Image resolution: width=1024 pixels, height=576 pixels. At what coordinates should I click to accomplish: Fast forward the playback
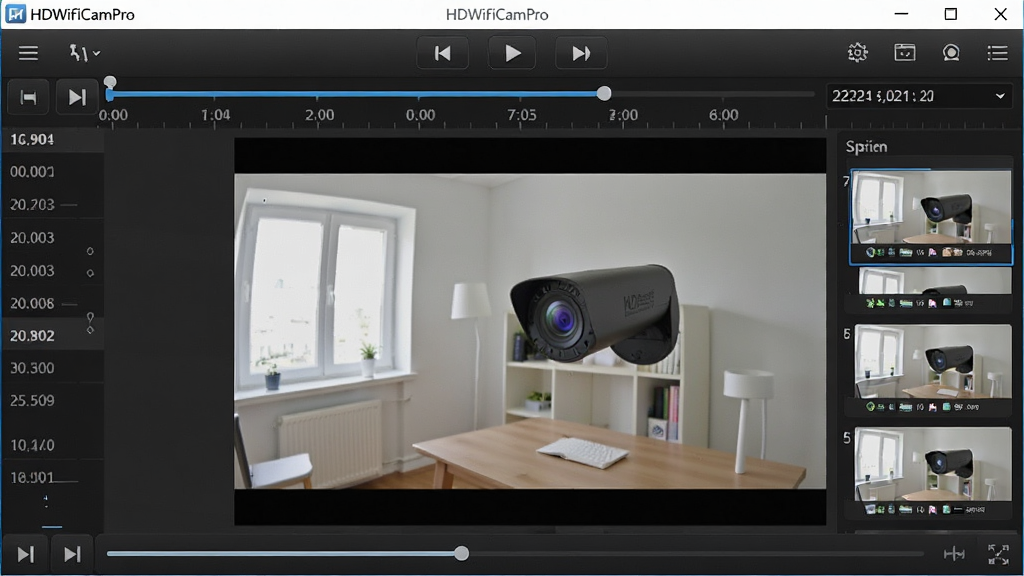[x=581, y=53]
